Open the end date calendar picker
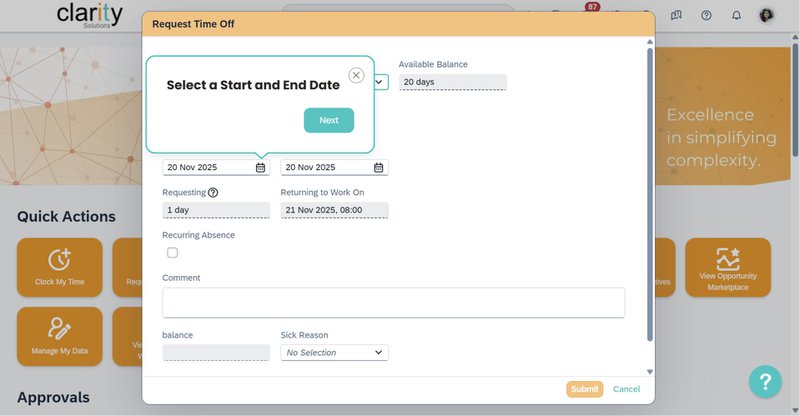This screenshot has width=800, height=416. [x=378, y=168]
